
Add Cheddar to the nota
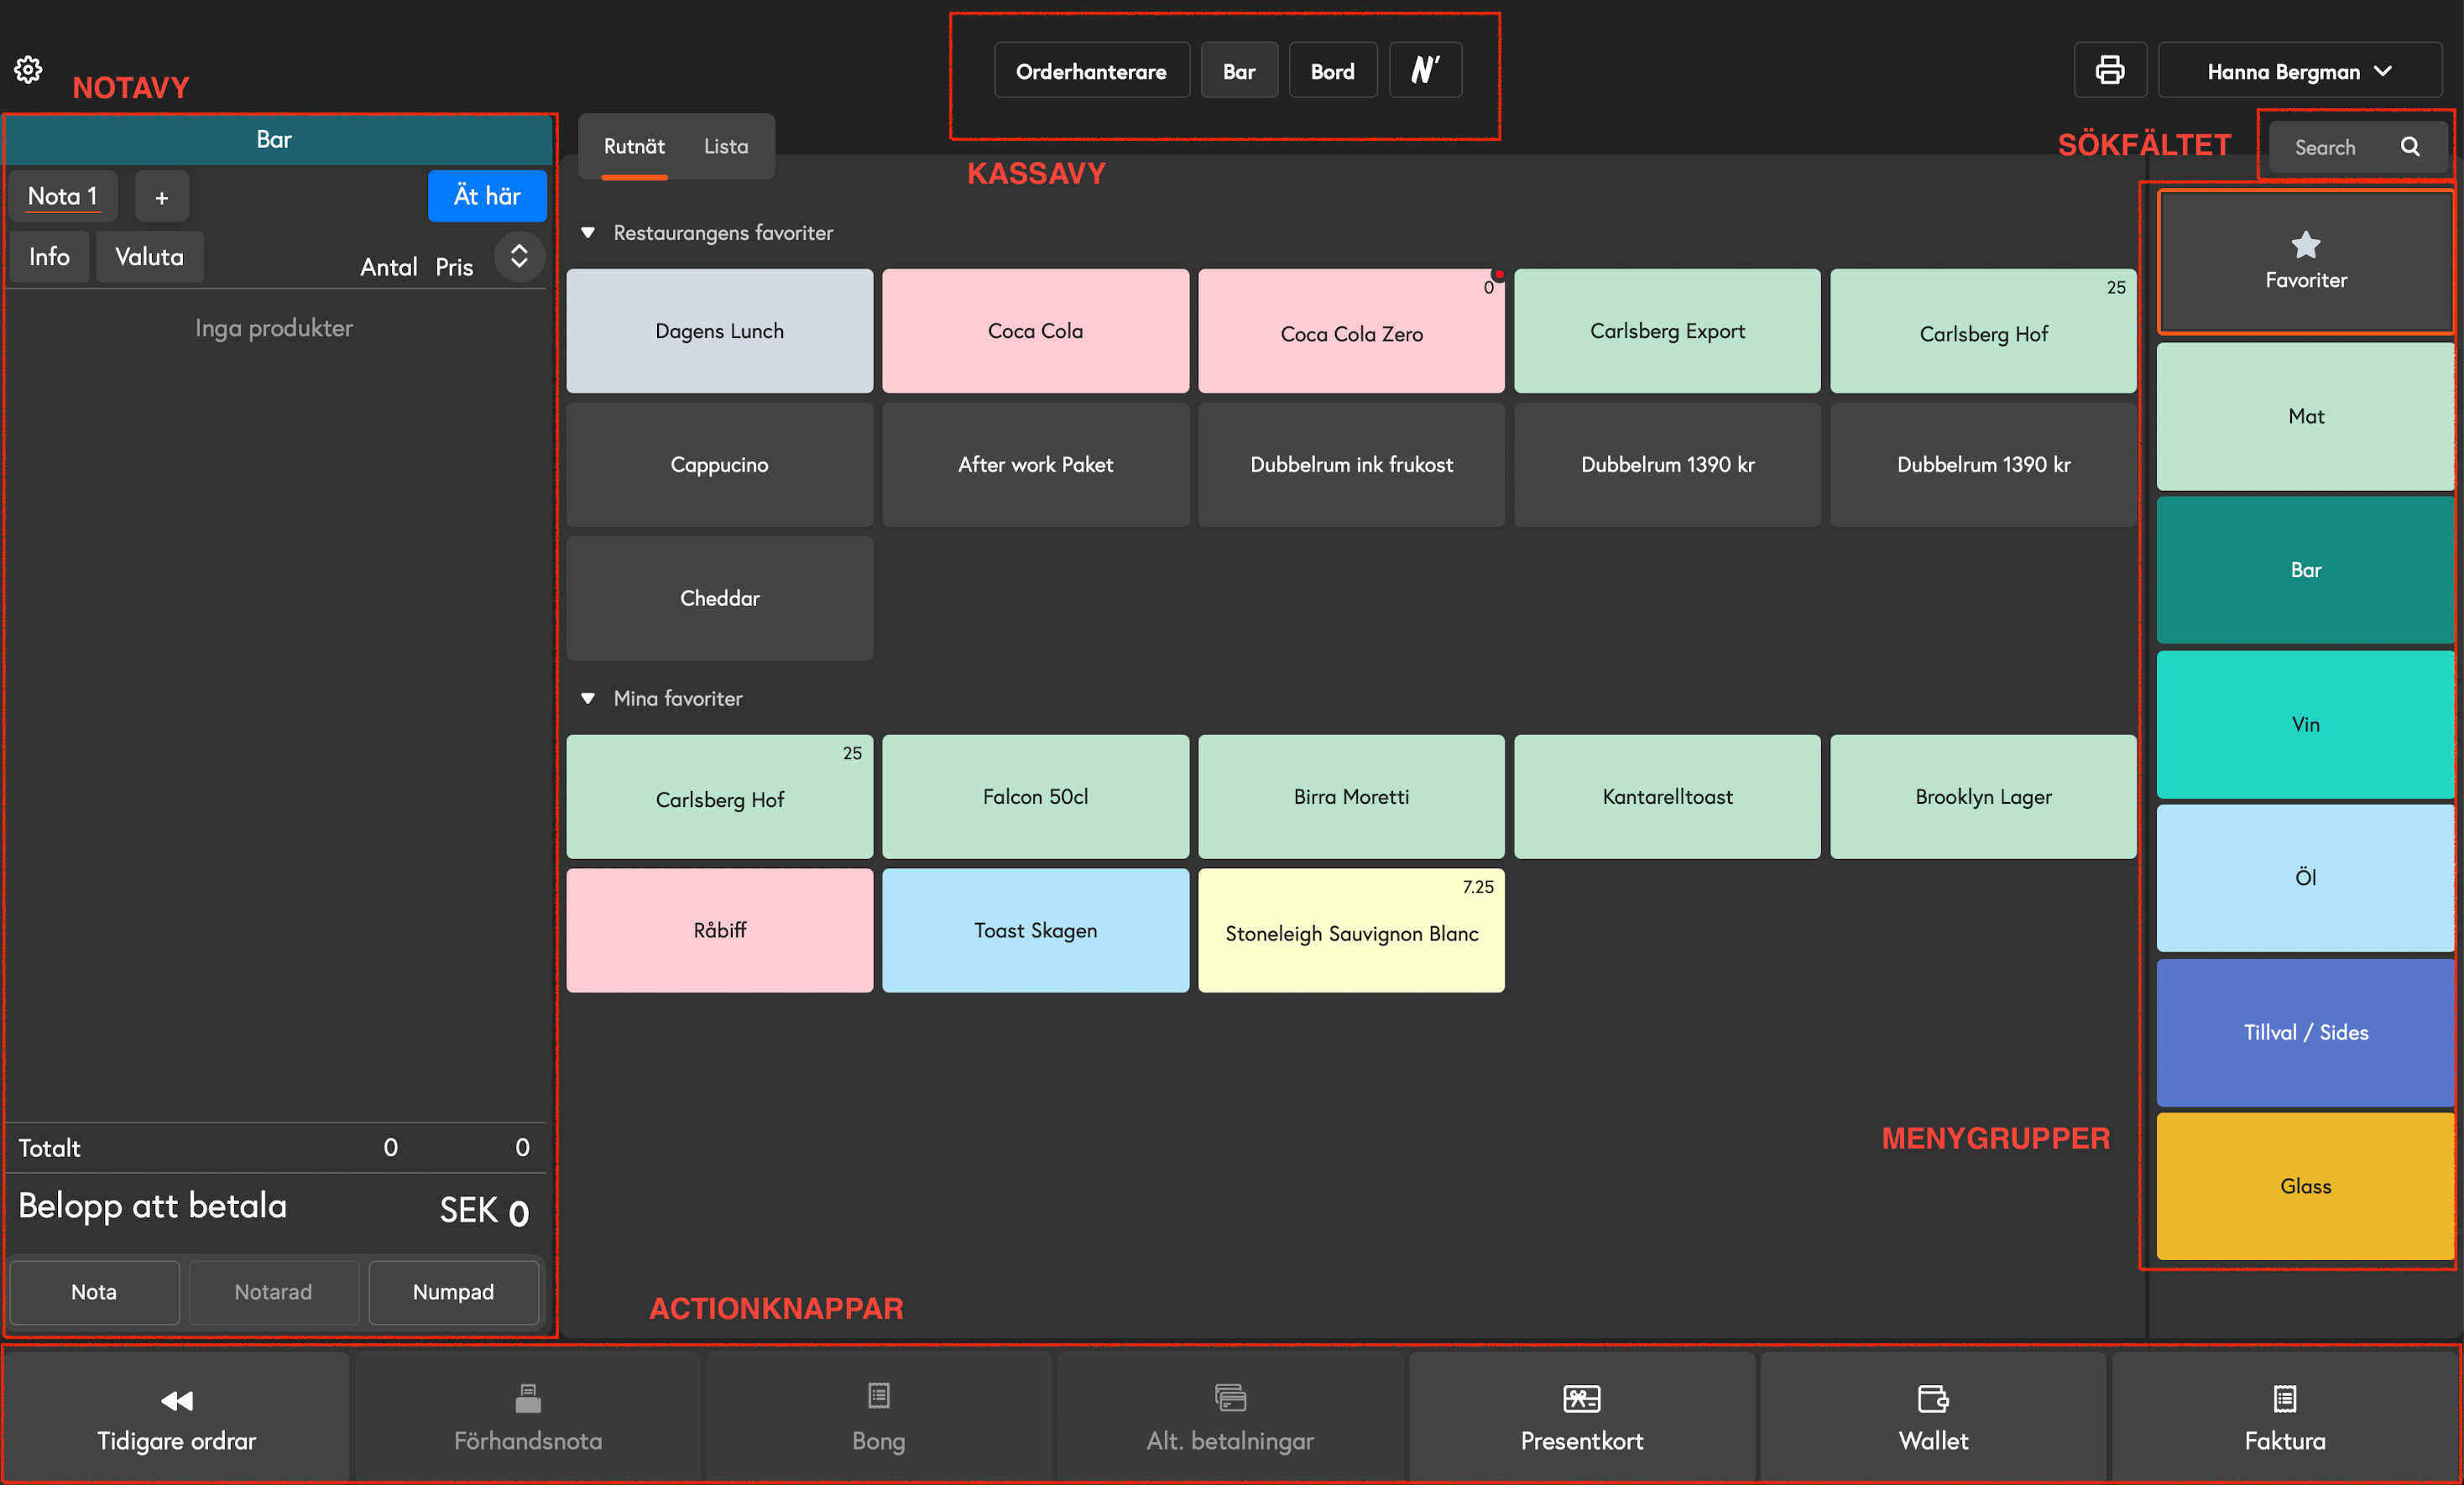click(720, 598)
